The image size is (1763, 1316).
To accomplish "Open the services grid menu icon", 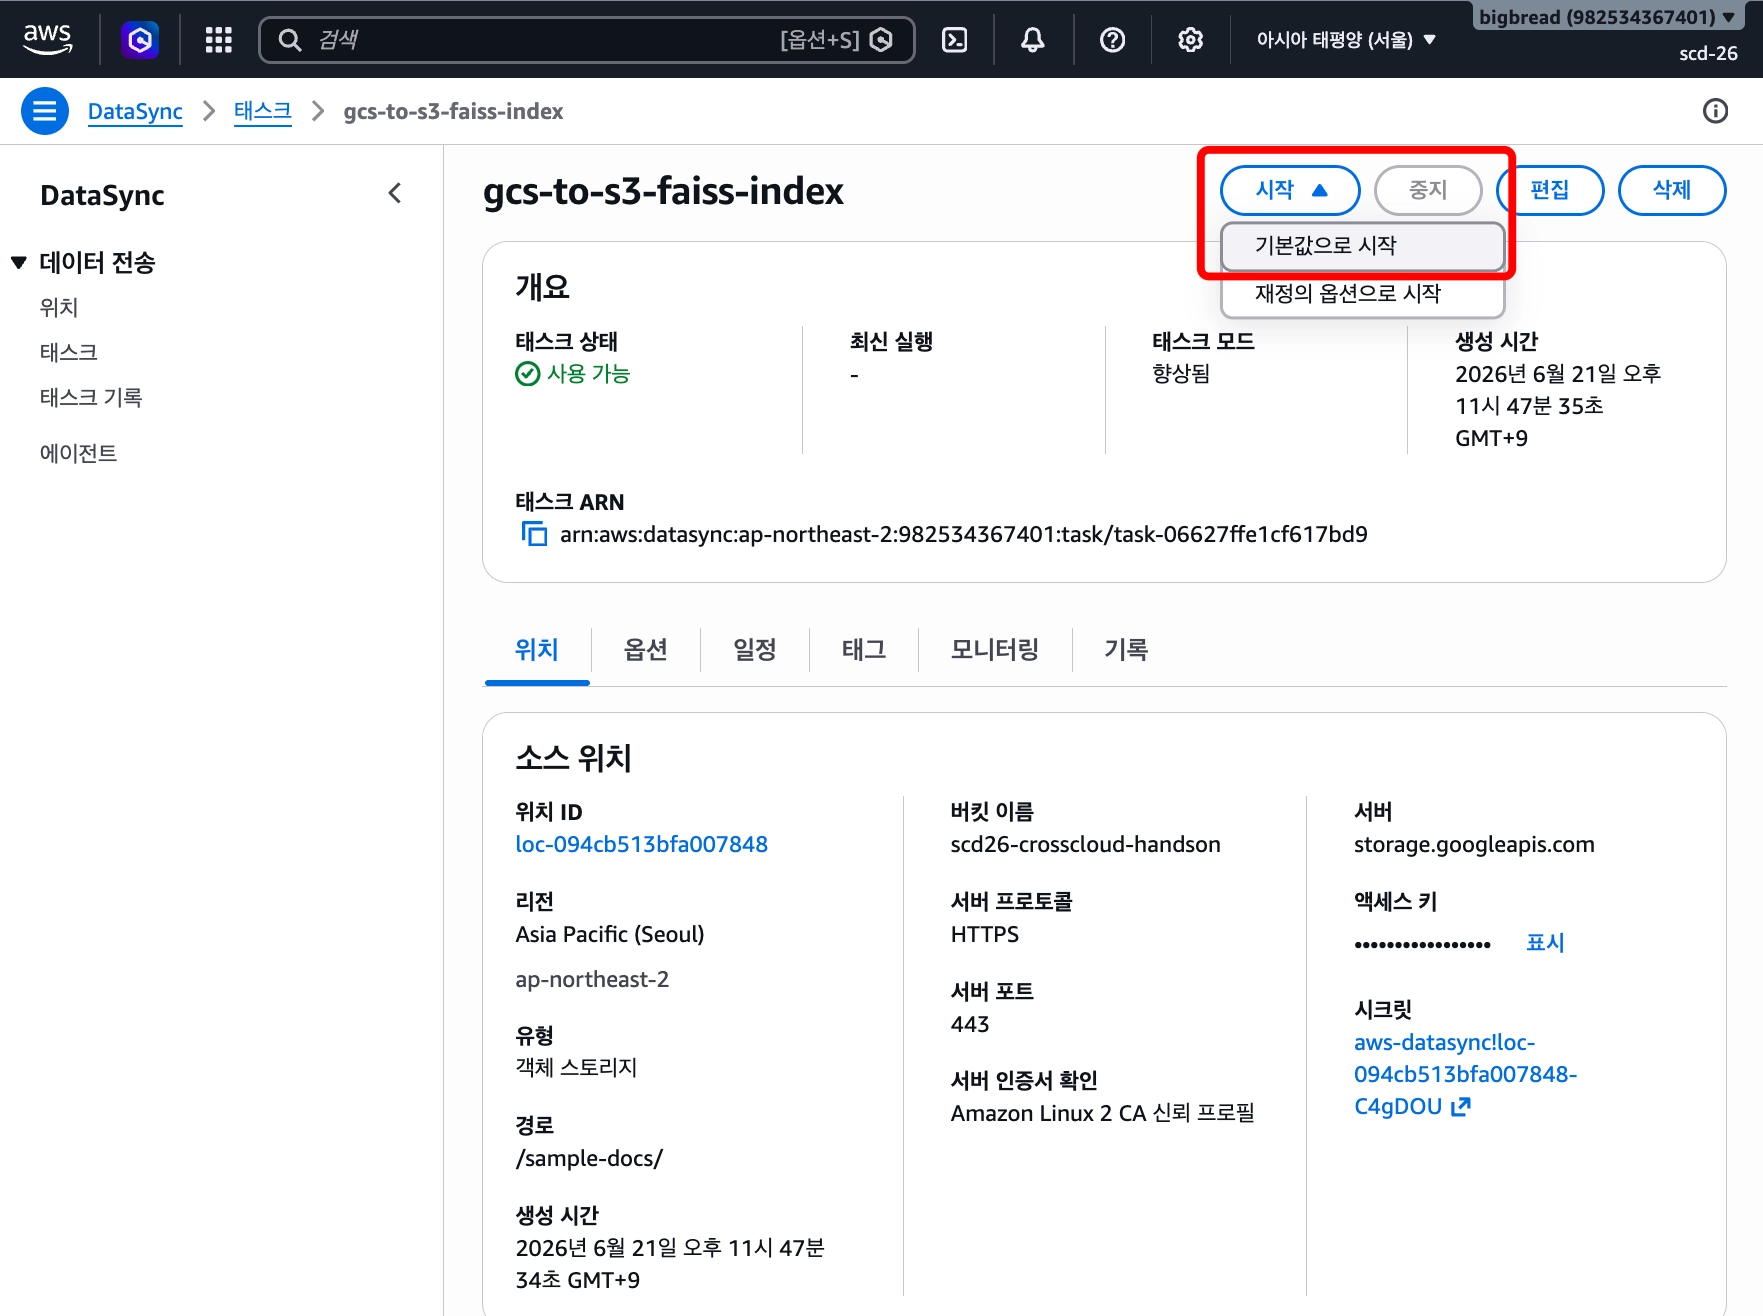I will point(218,40).
